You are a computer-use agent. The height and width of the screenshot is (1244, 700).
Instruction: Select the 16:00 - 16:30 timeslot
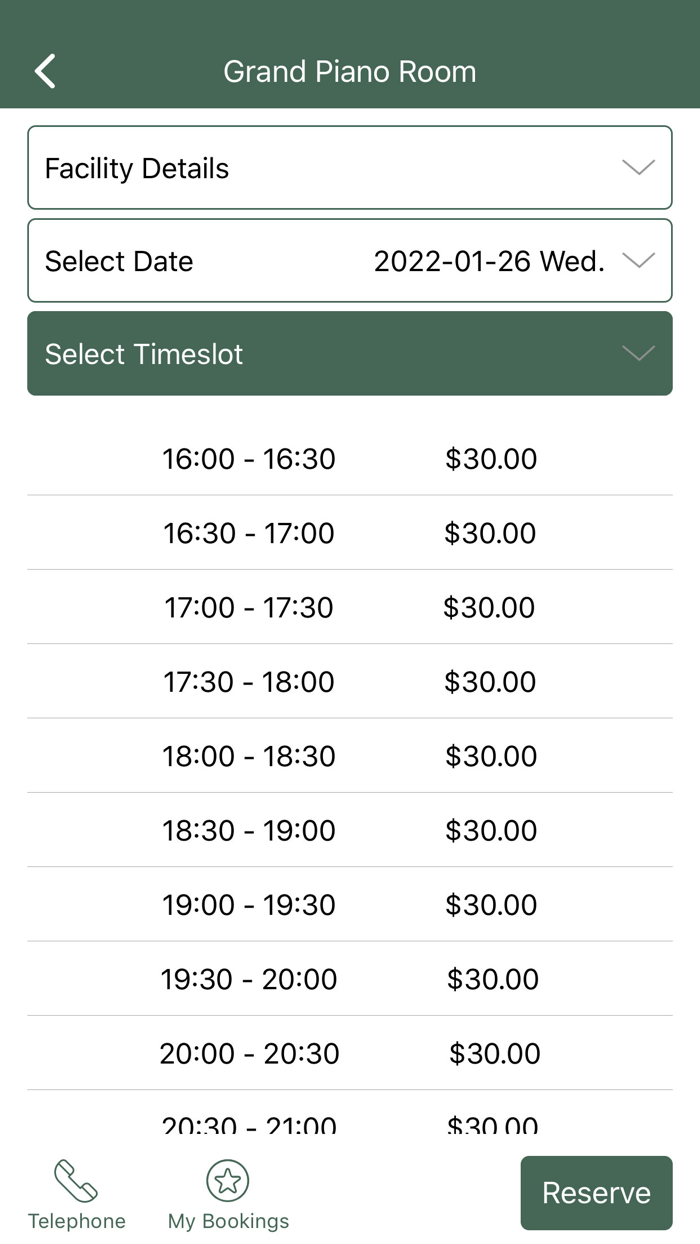point(349,459)
